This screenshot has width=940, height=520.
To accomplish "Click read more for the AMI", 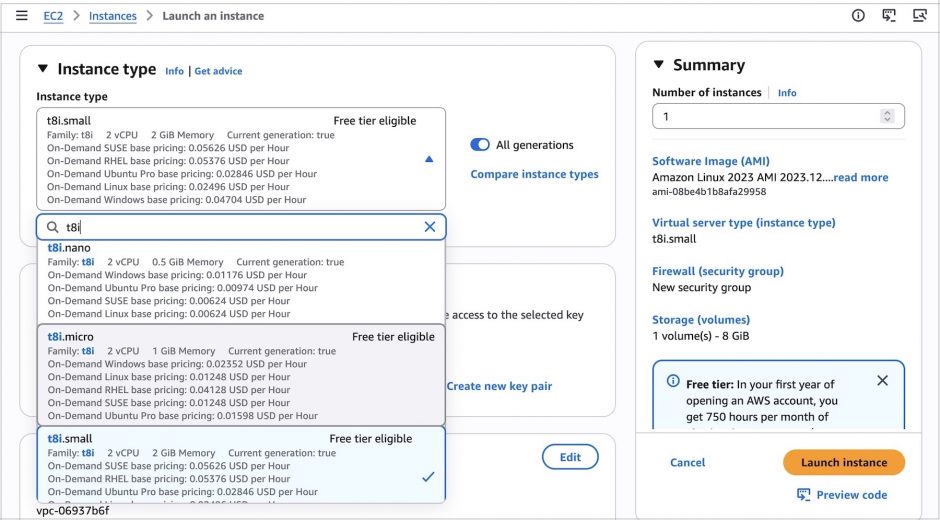I will pyautogui.click(x=861, y=177).
